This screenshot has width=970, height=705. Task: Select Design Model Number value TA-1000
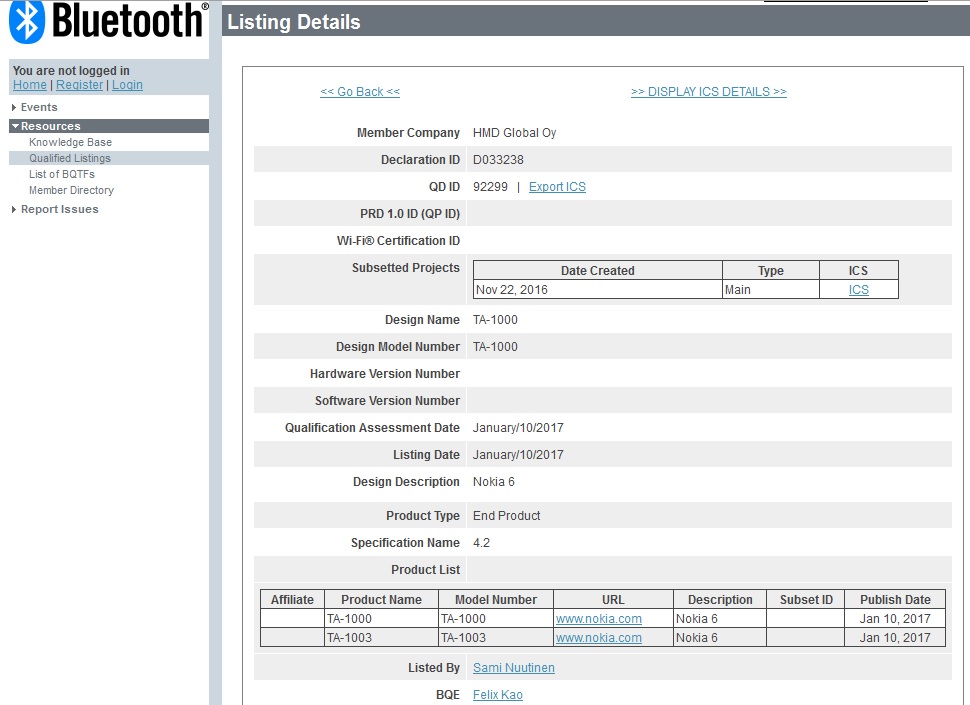[496, 347]
